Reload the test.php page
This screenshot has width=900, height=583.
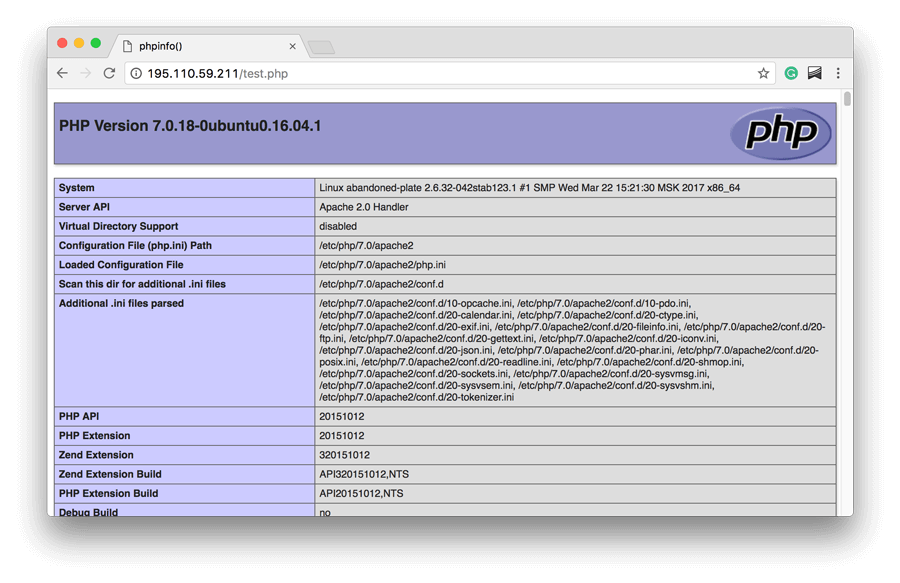pos(108,72)
